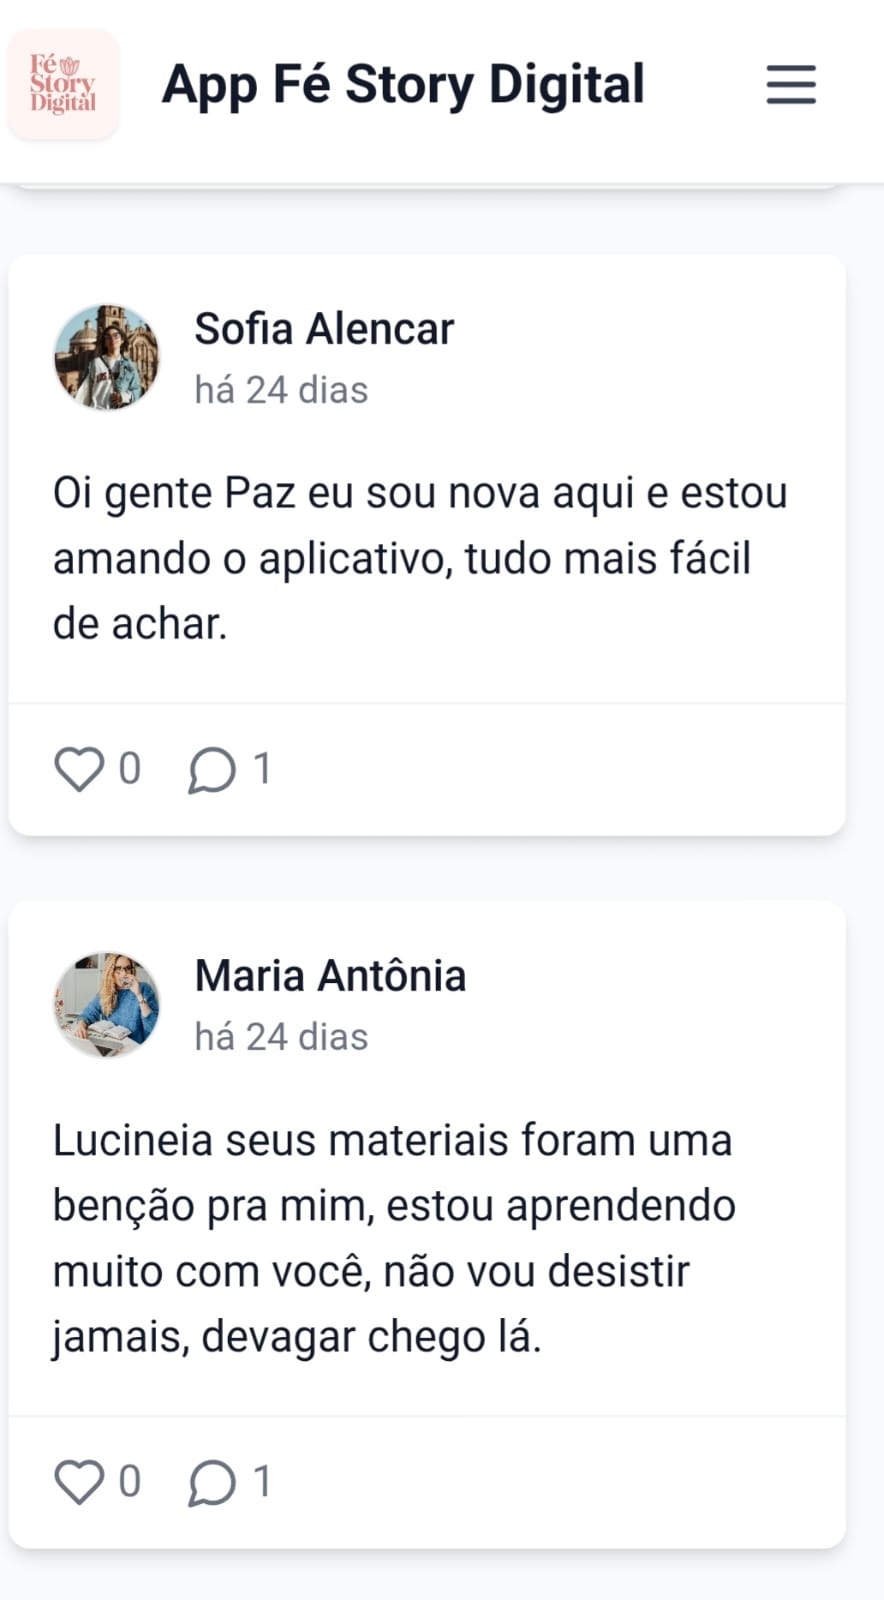
Task: Click the timestamp under Sofia Alencar
Action: tap(281, 390)
